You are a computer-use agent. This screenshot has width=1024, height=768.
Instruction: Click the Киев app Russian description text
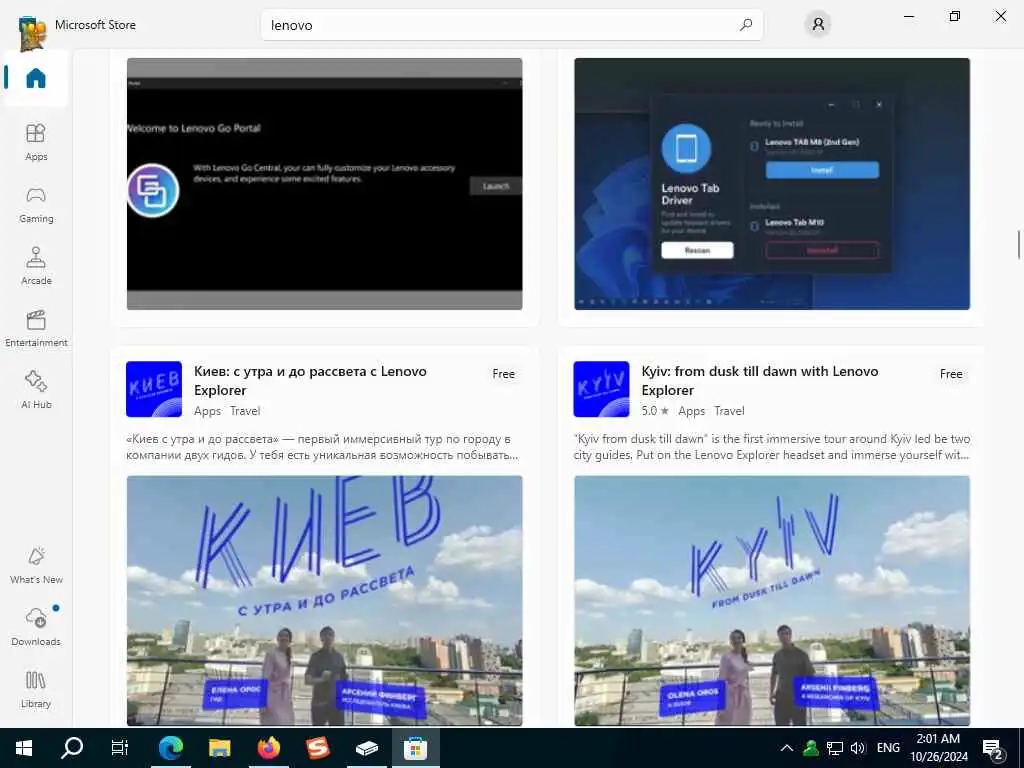tap(322, 447)
